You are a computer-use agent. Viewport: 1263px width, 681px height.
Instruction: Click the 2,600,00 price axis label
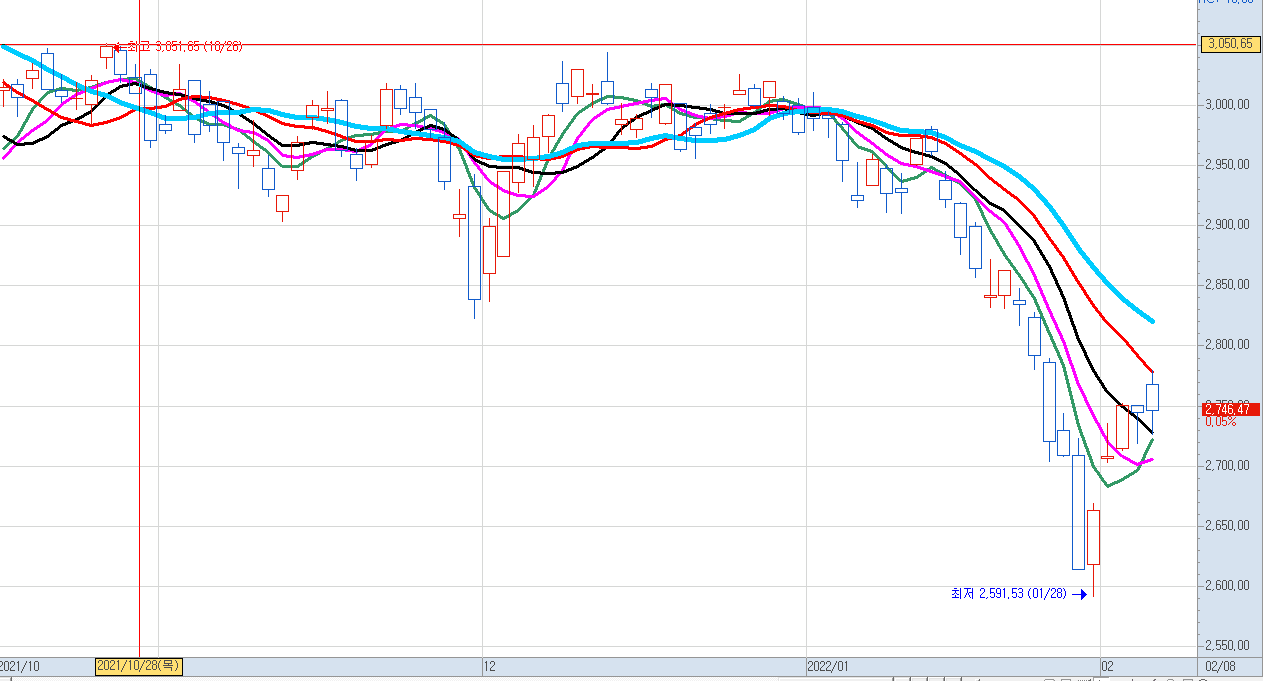click(1228, 586)
